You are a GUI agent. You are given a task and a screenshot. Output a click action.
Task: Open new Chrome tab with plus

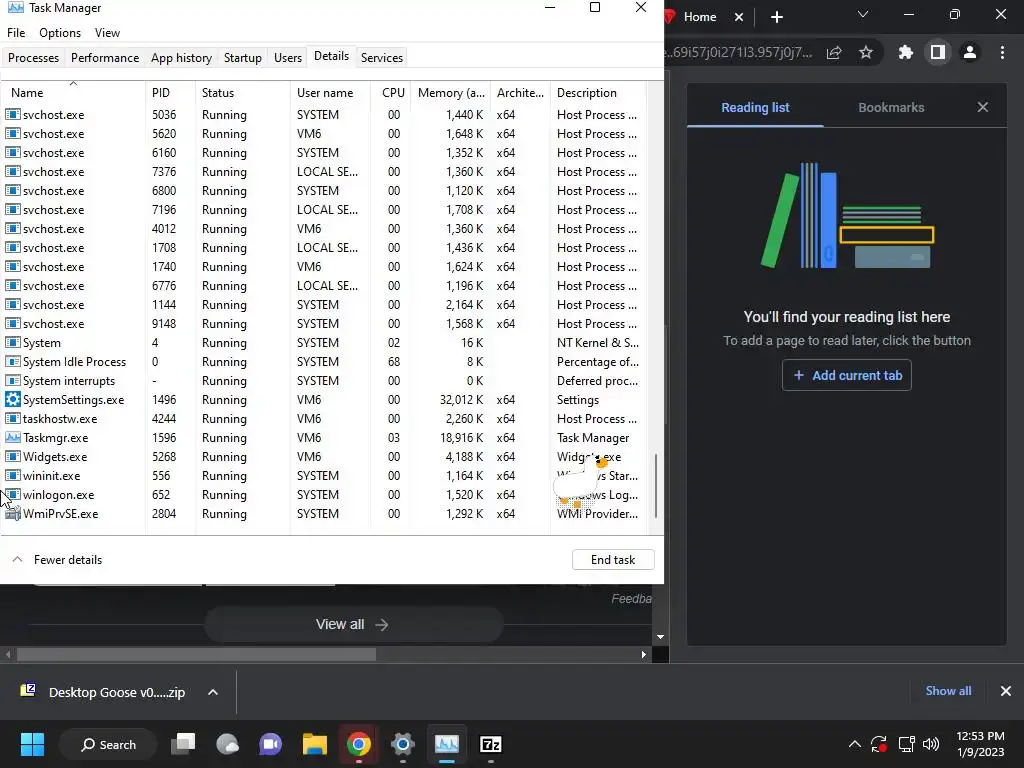pyautogui.click(x=776, y=17)
